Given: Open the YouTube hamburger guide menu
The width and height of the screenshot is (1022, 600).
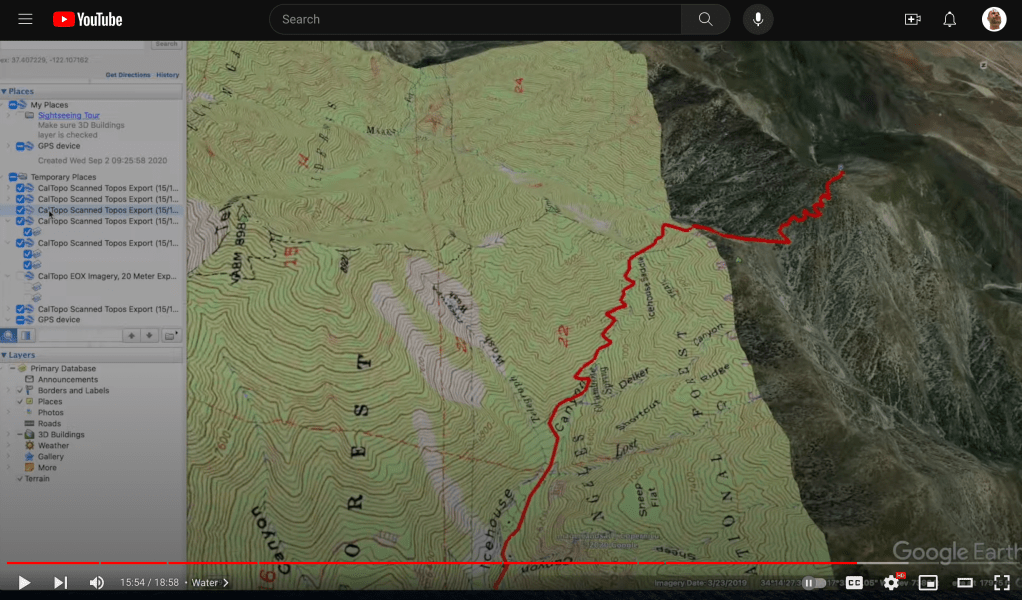Looking at the screenshot, I should tap(25, 19).
